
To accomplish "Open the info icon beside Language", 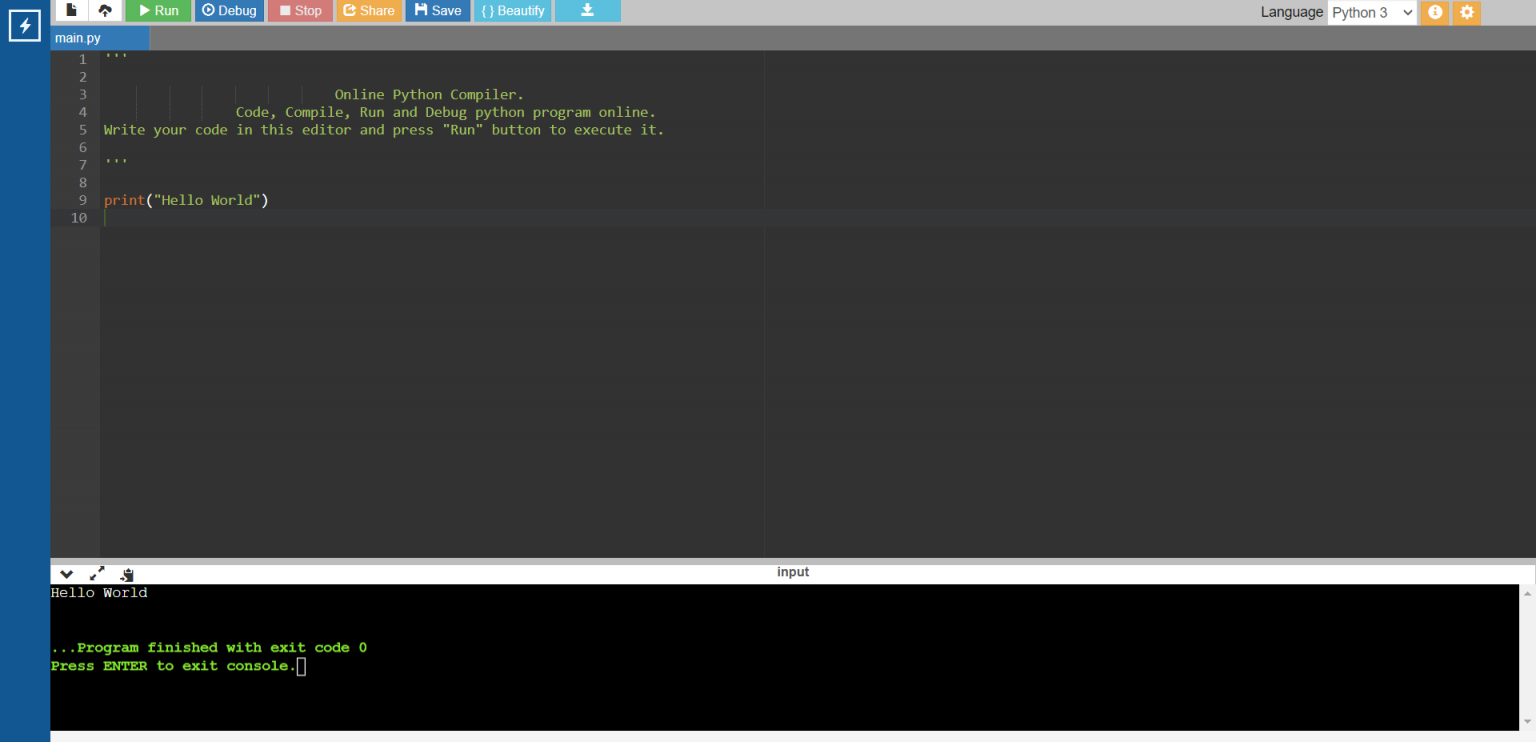I will (1435, 12).
